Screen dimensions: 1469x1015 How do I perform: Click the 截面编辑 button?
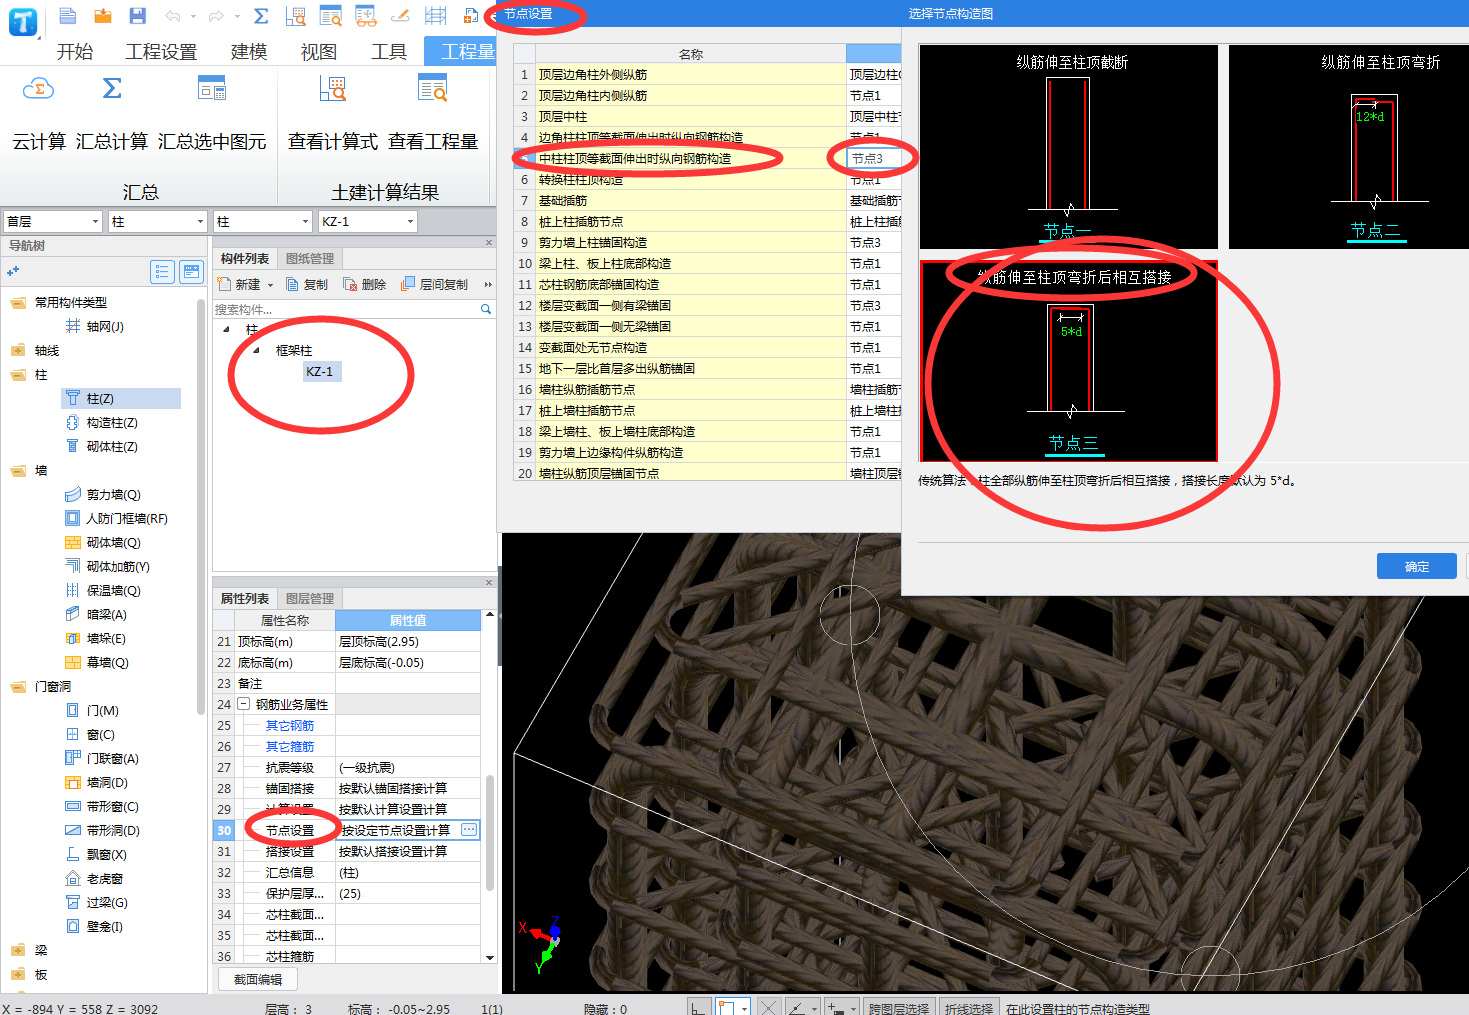coord(258,980)
